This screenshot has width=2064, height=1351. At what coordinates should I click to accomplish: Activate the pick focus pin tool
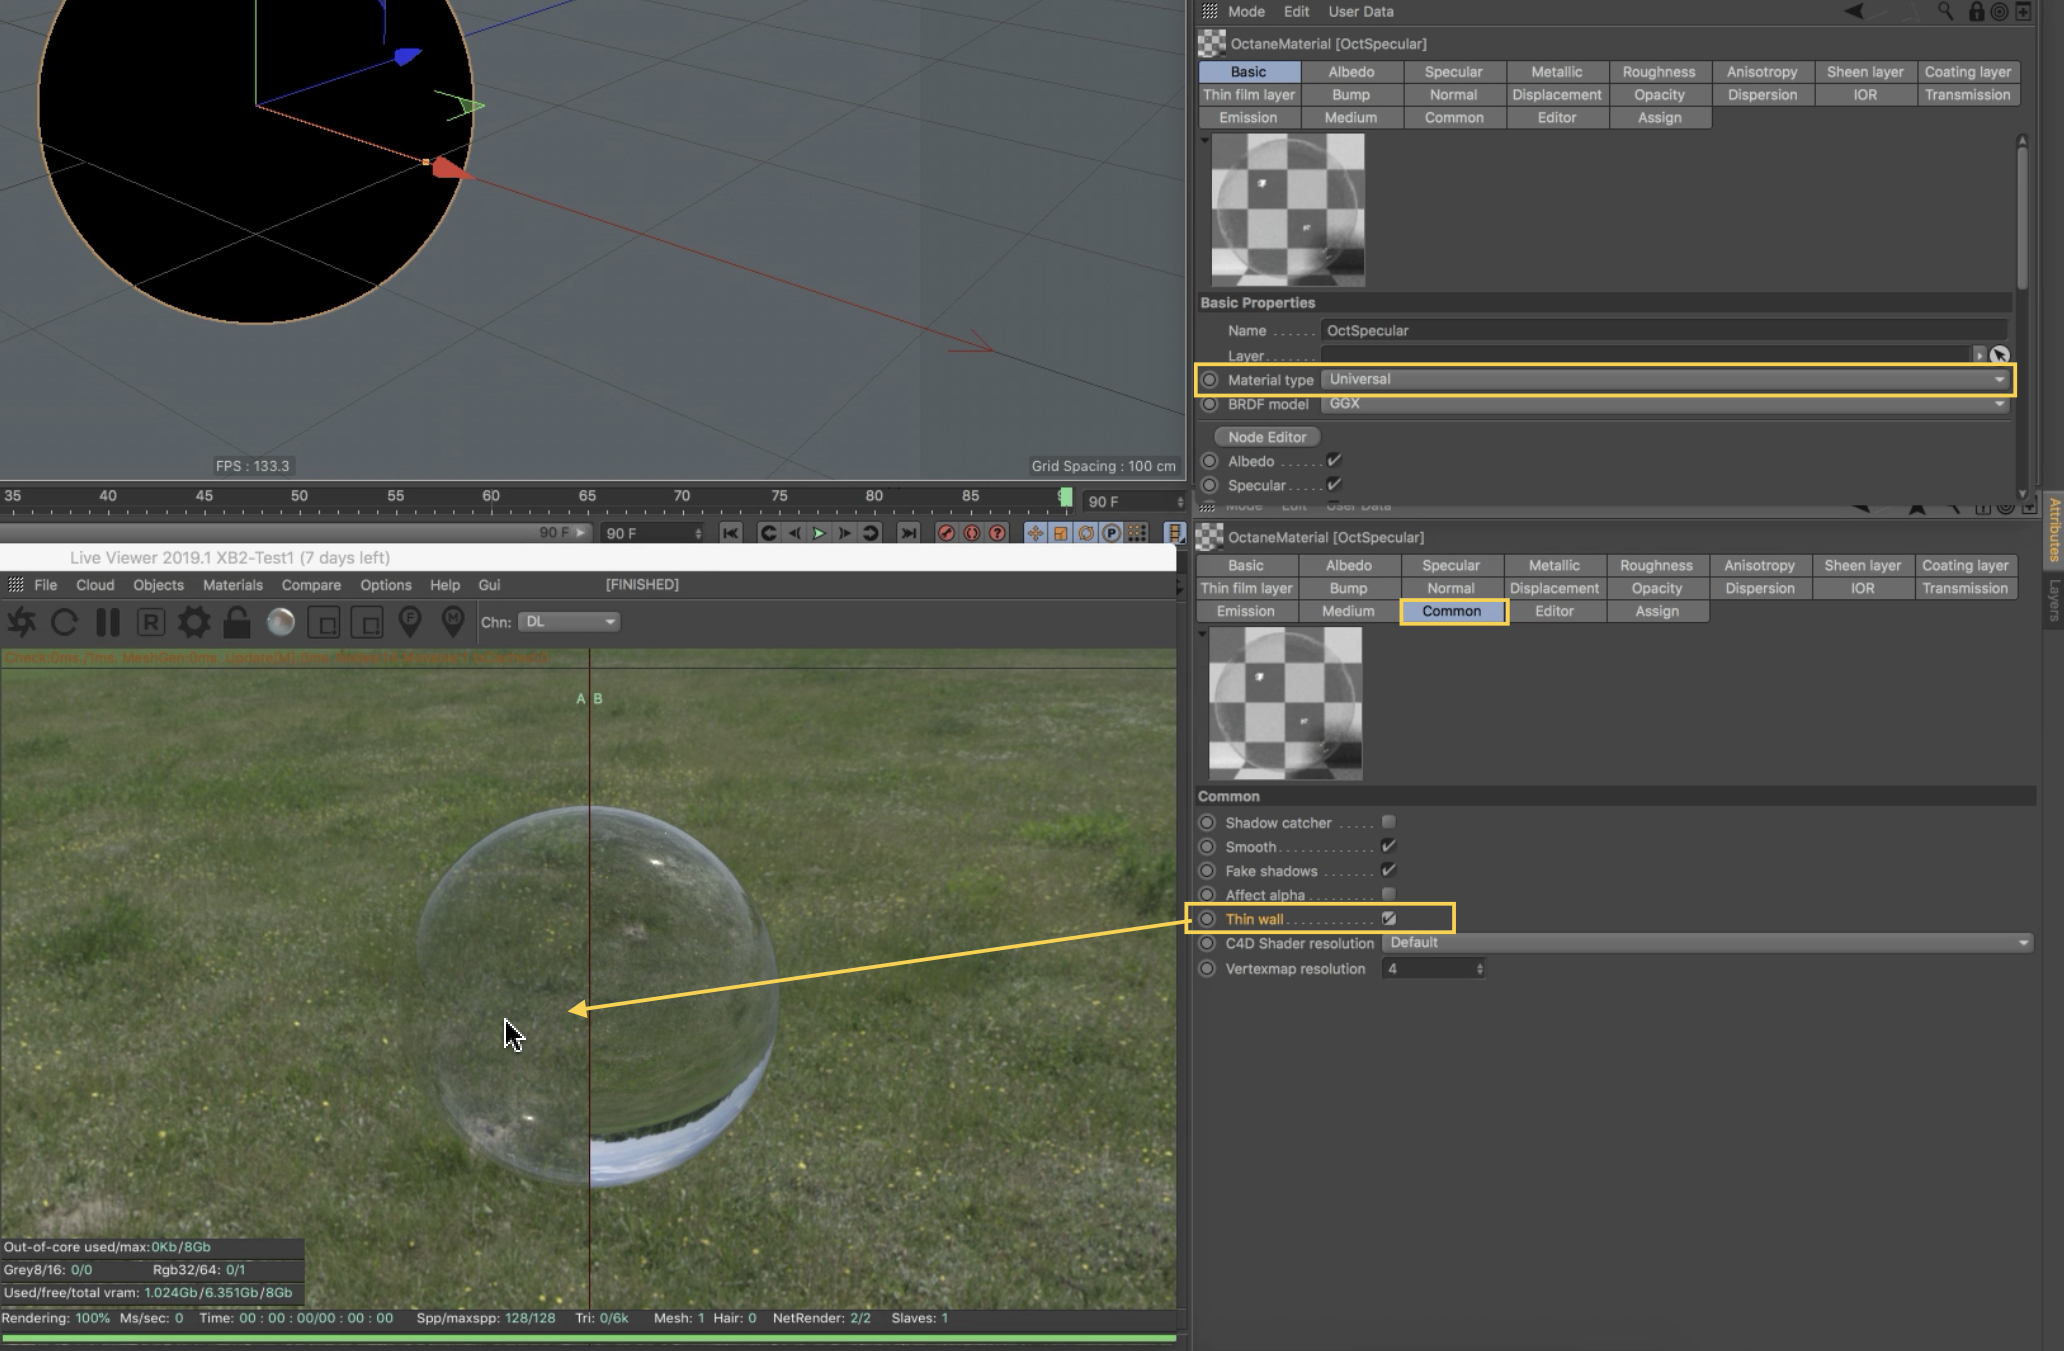[x=410, y=622]
